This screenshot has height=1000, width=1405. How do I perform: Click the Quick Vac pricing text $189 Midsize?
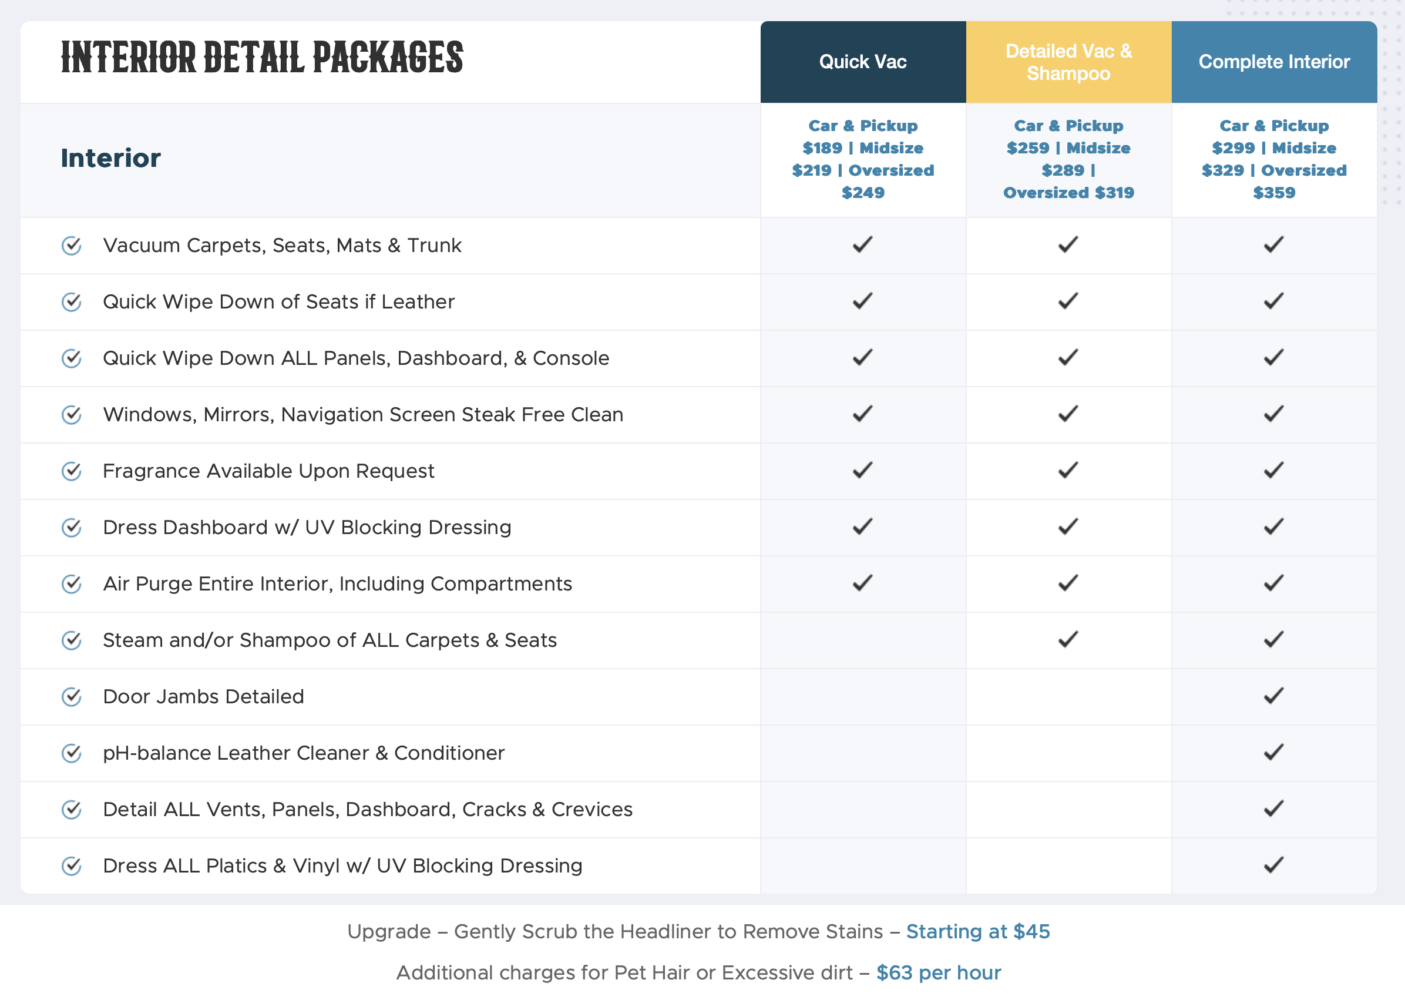click(x=863, y=148)
